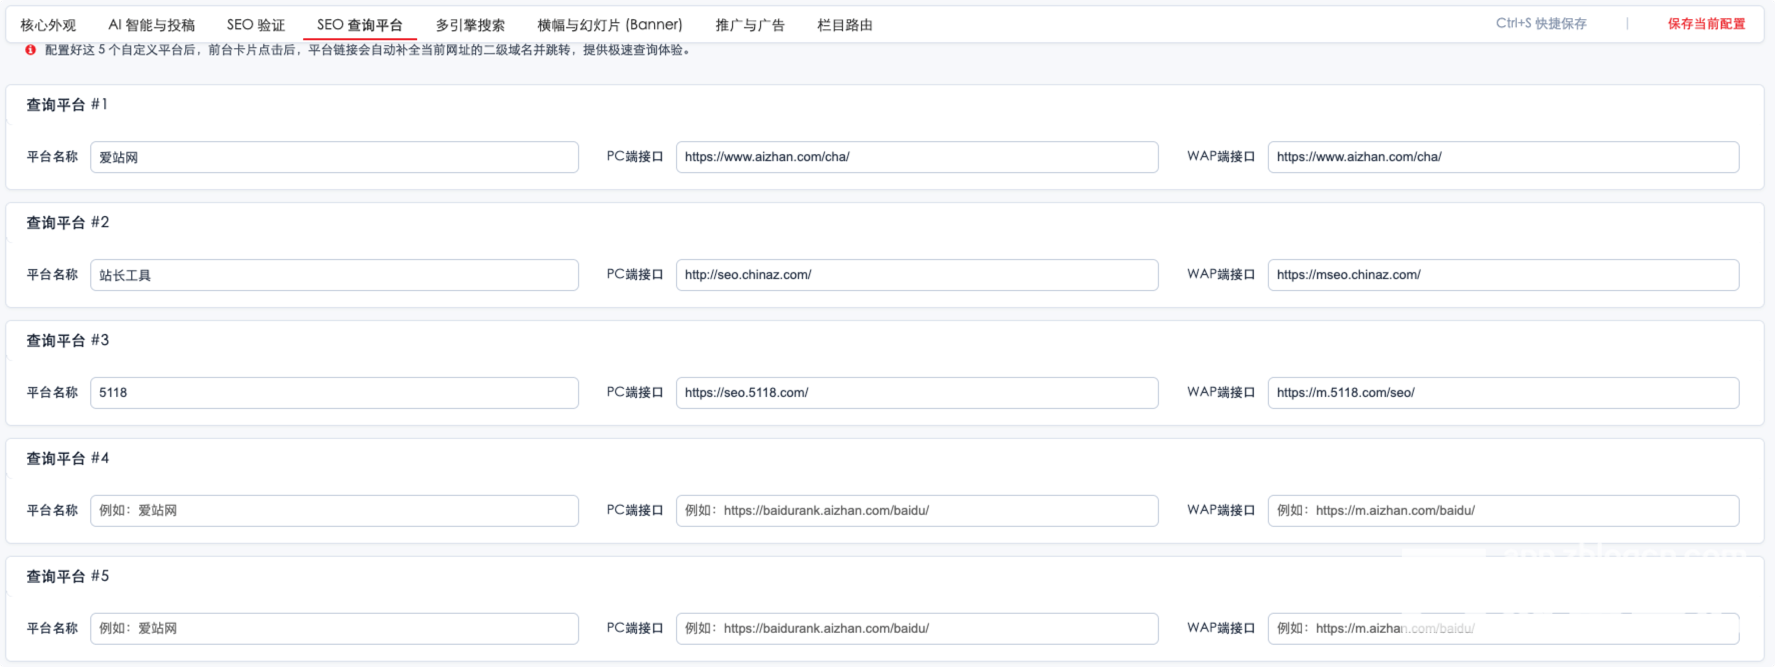The image size is (1775, 667).
Task: Click empty platform #4 name field
Action: 334,511
